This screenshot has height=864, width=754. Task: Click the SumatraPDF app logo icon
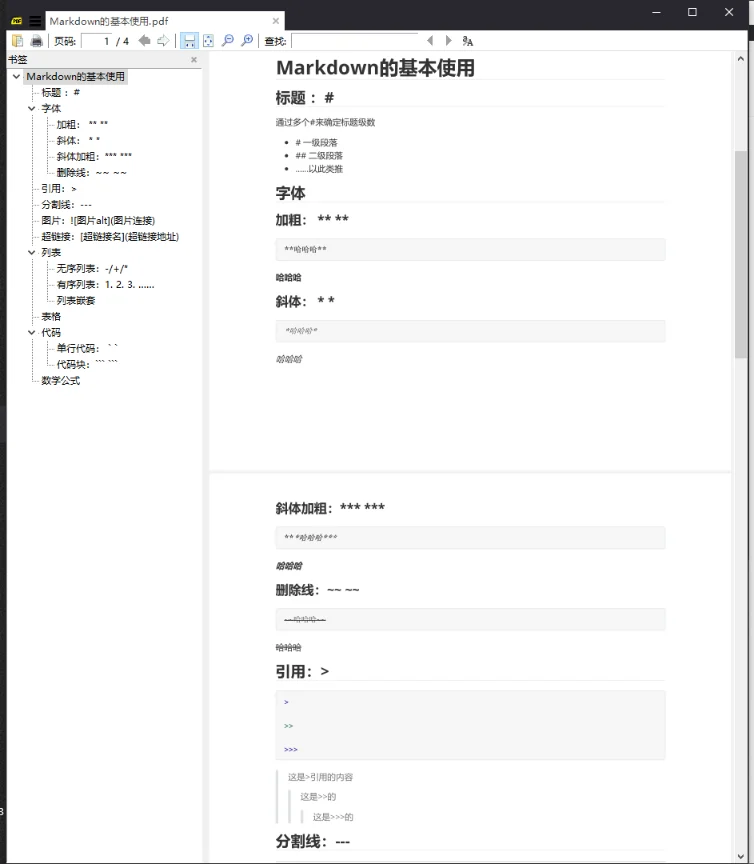pyautogui.click(x=17, y=21)
